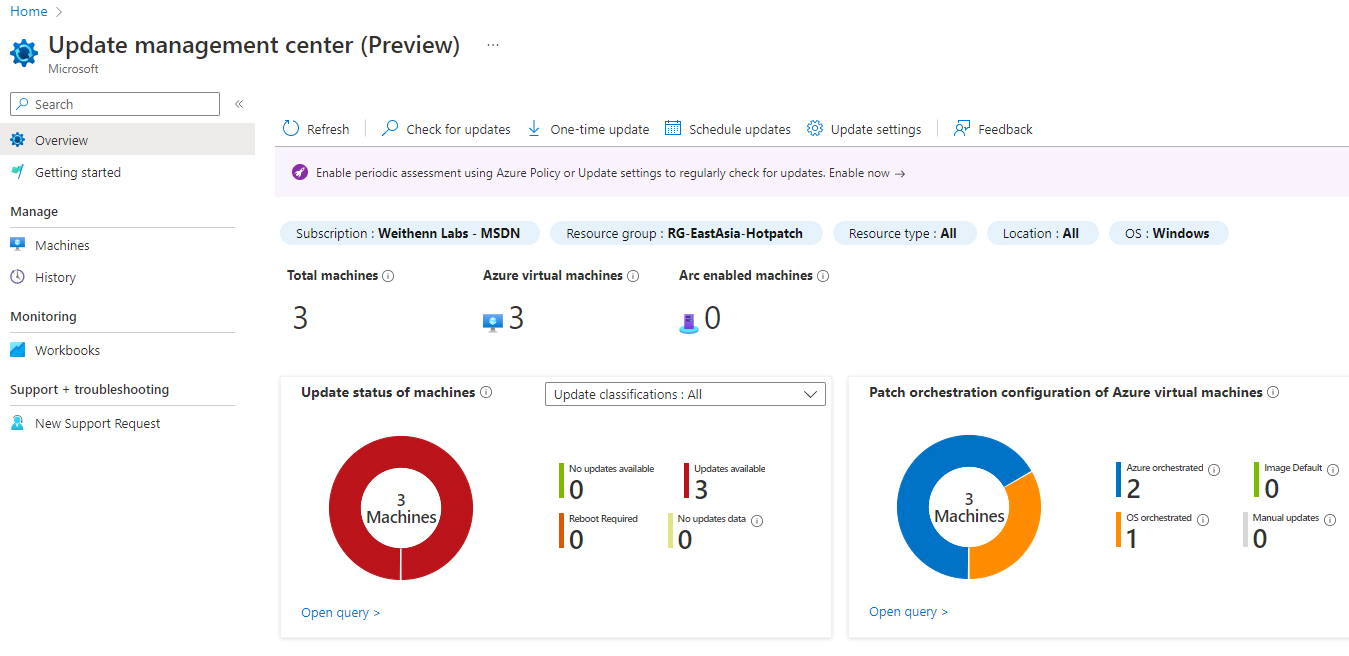Click Open query under Update status chart

(341, 613)
